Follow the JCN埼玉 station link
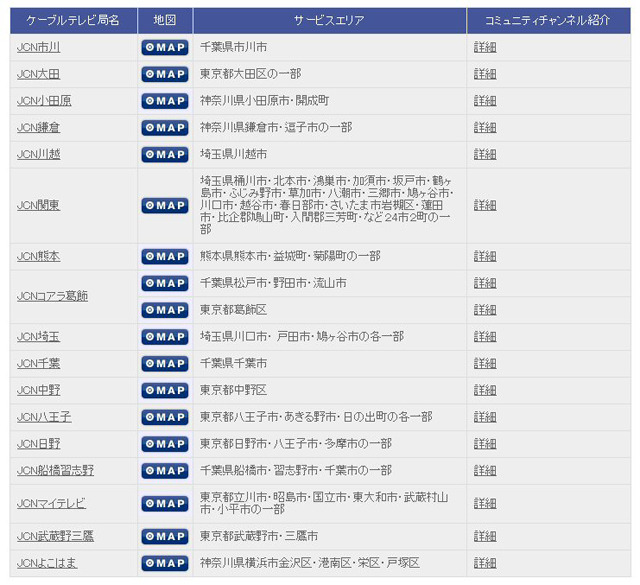The image size is (640, 585). (x=38, y=337)
